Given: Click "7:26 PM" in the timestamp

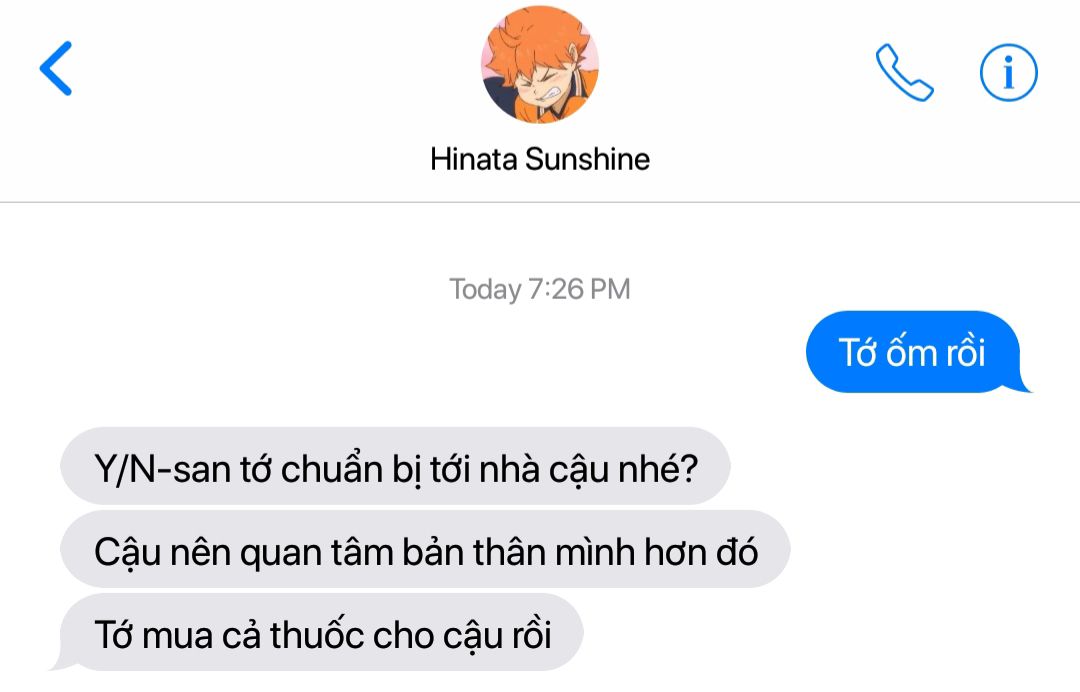Looking at the screenshot, I should tap(579, 289).
